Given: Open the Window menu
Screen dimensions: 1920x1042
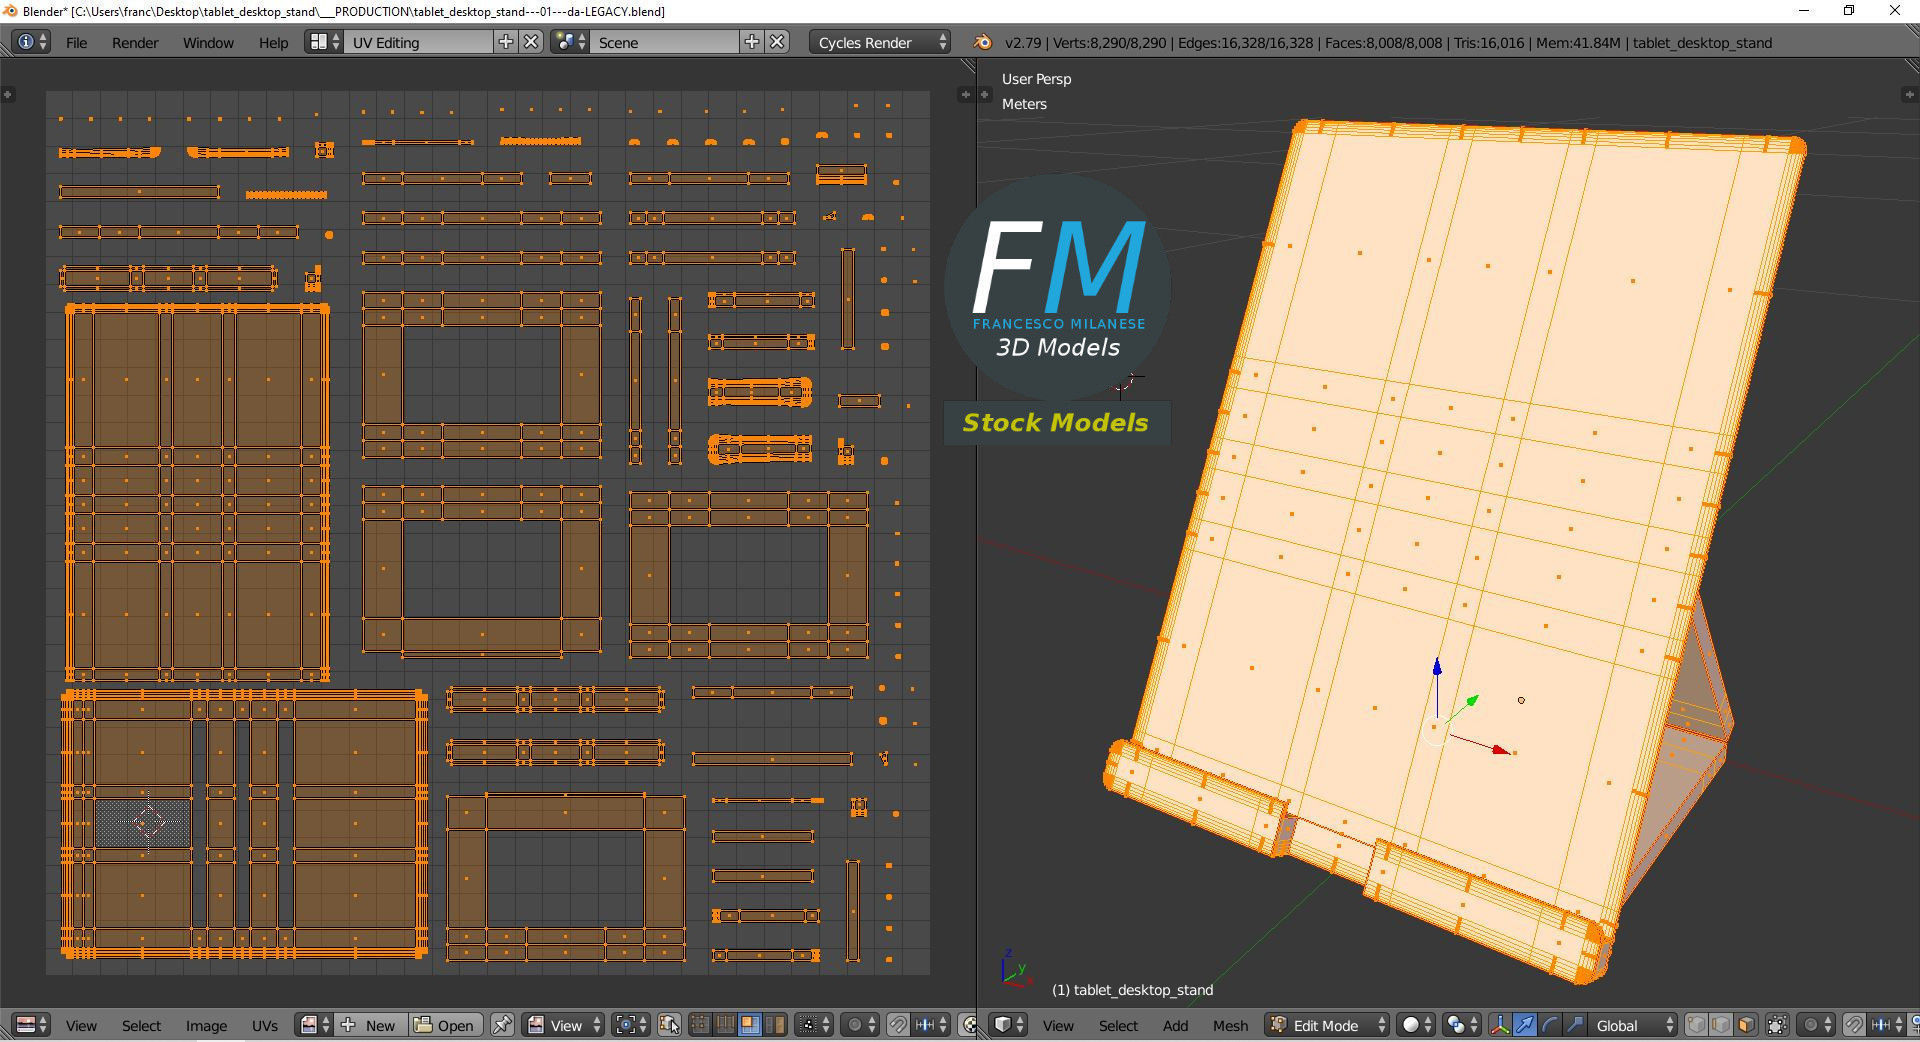Looking at the screenshot, I should (x=208, y=43).
